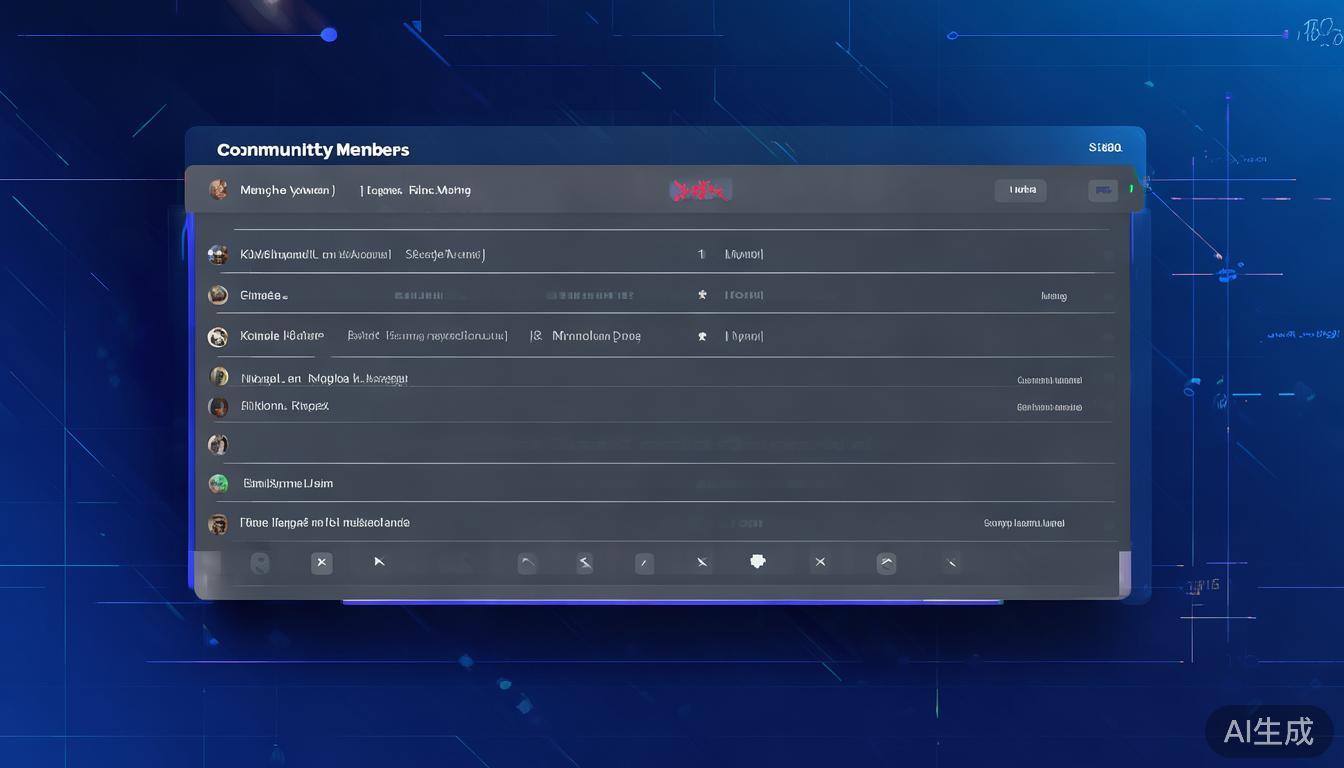Viewport: 1344px width, 768px height.
Task: Select the top member row starting with Menghe
Action: point(288,190)
